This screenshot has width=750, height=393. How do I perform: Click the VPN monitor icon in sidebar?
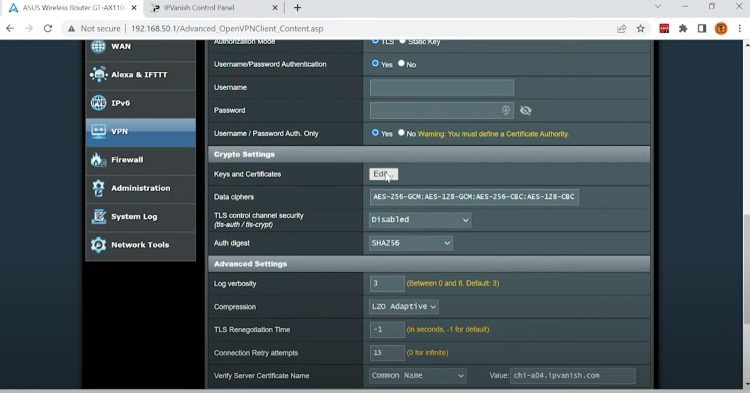coord(99,131)
